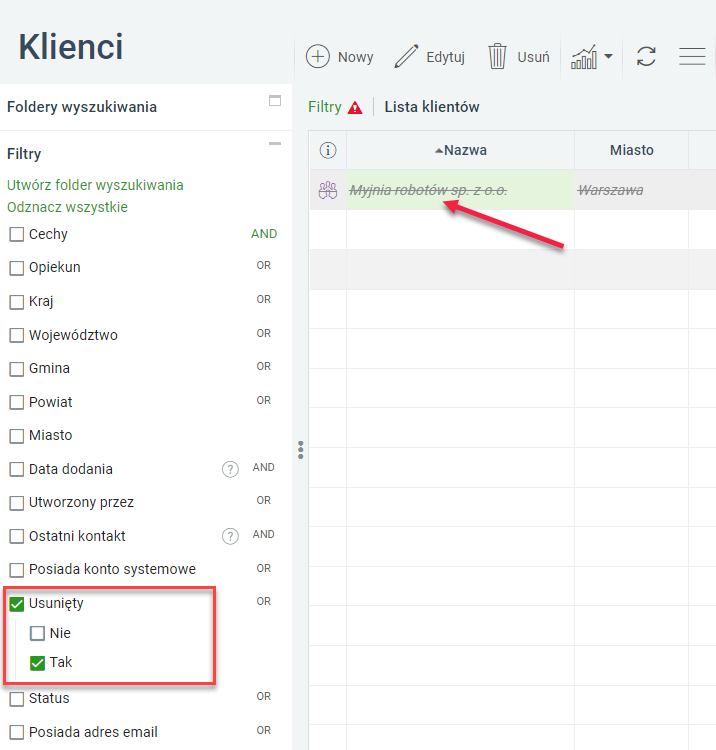Enable the Opiekun filter checkbox
The width and height of the screenshot is (716, 750).
(17, 268)
